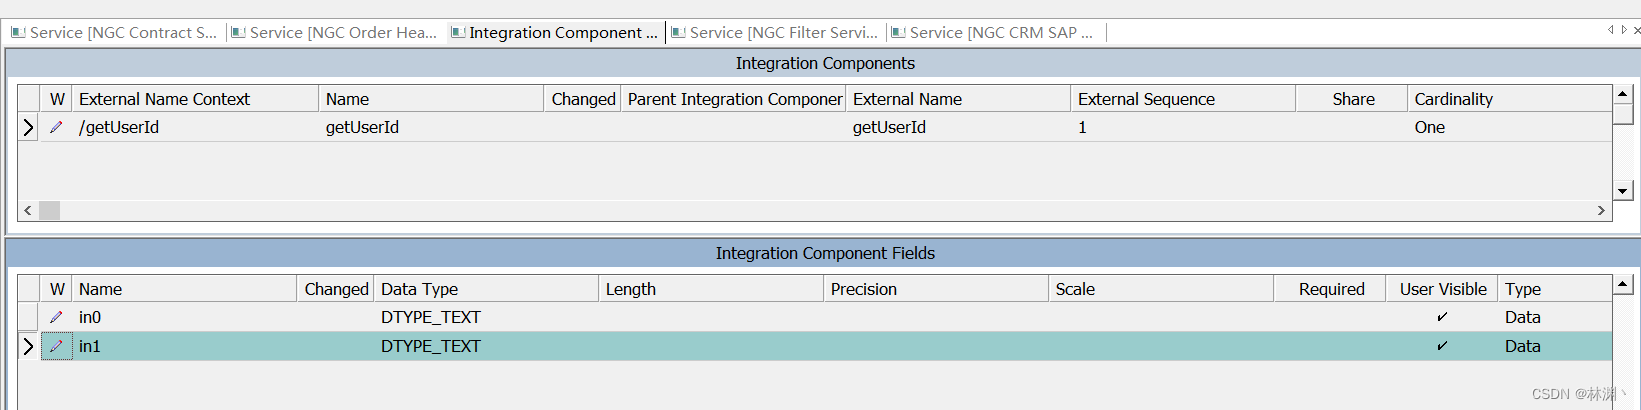This screenshot has width=1641, height=410.
Task: Toggle User Visible checkmark for in0
Action: tap(1441, 317)
